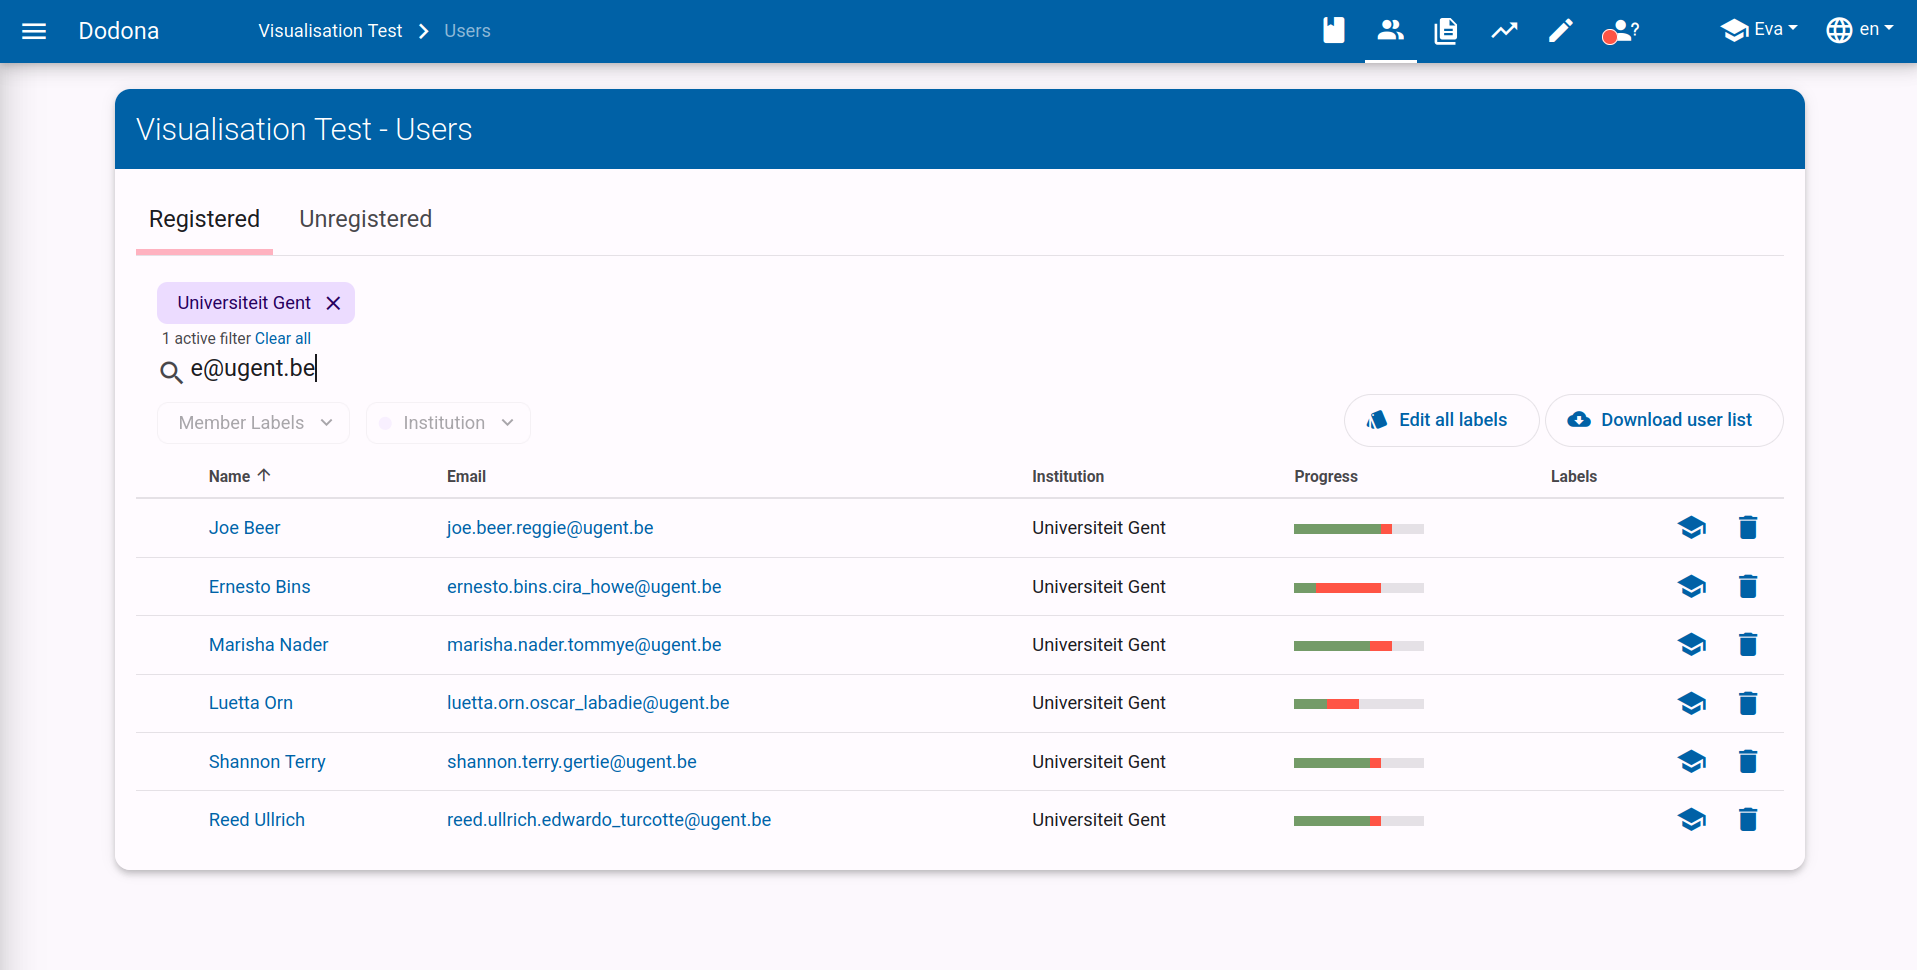Email luetta.orn.oscar_labadie@ugent.be
This screenshot has width=1917, height=970.
pos(588,703)
